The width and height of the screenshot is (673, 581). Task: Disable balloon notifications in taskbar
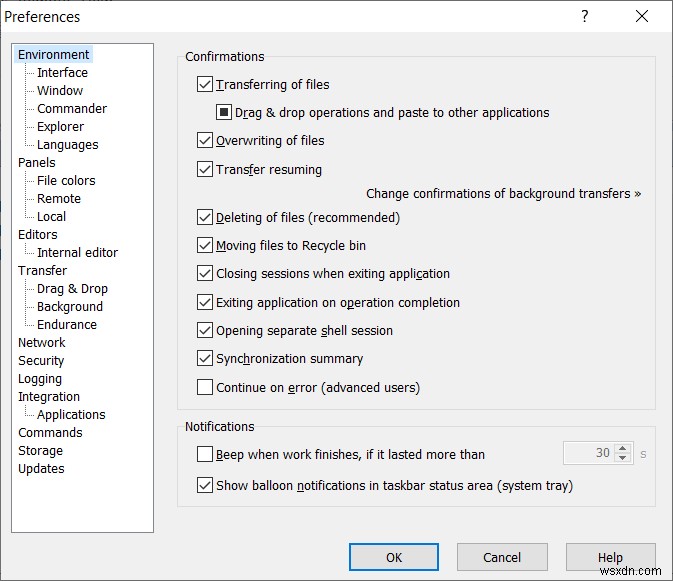coord(205,485)
